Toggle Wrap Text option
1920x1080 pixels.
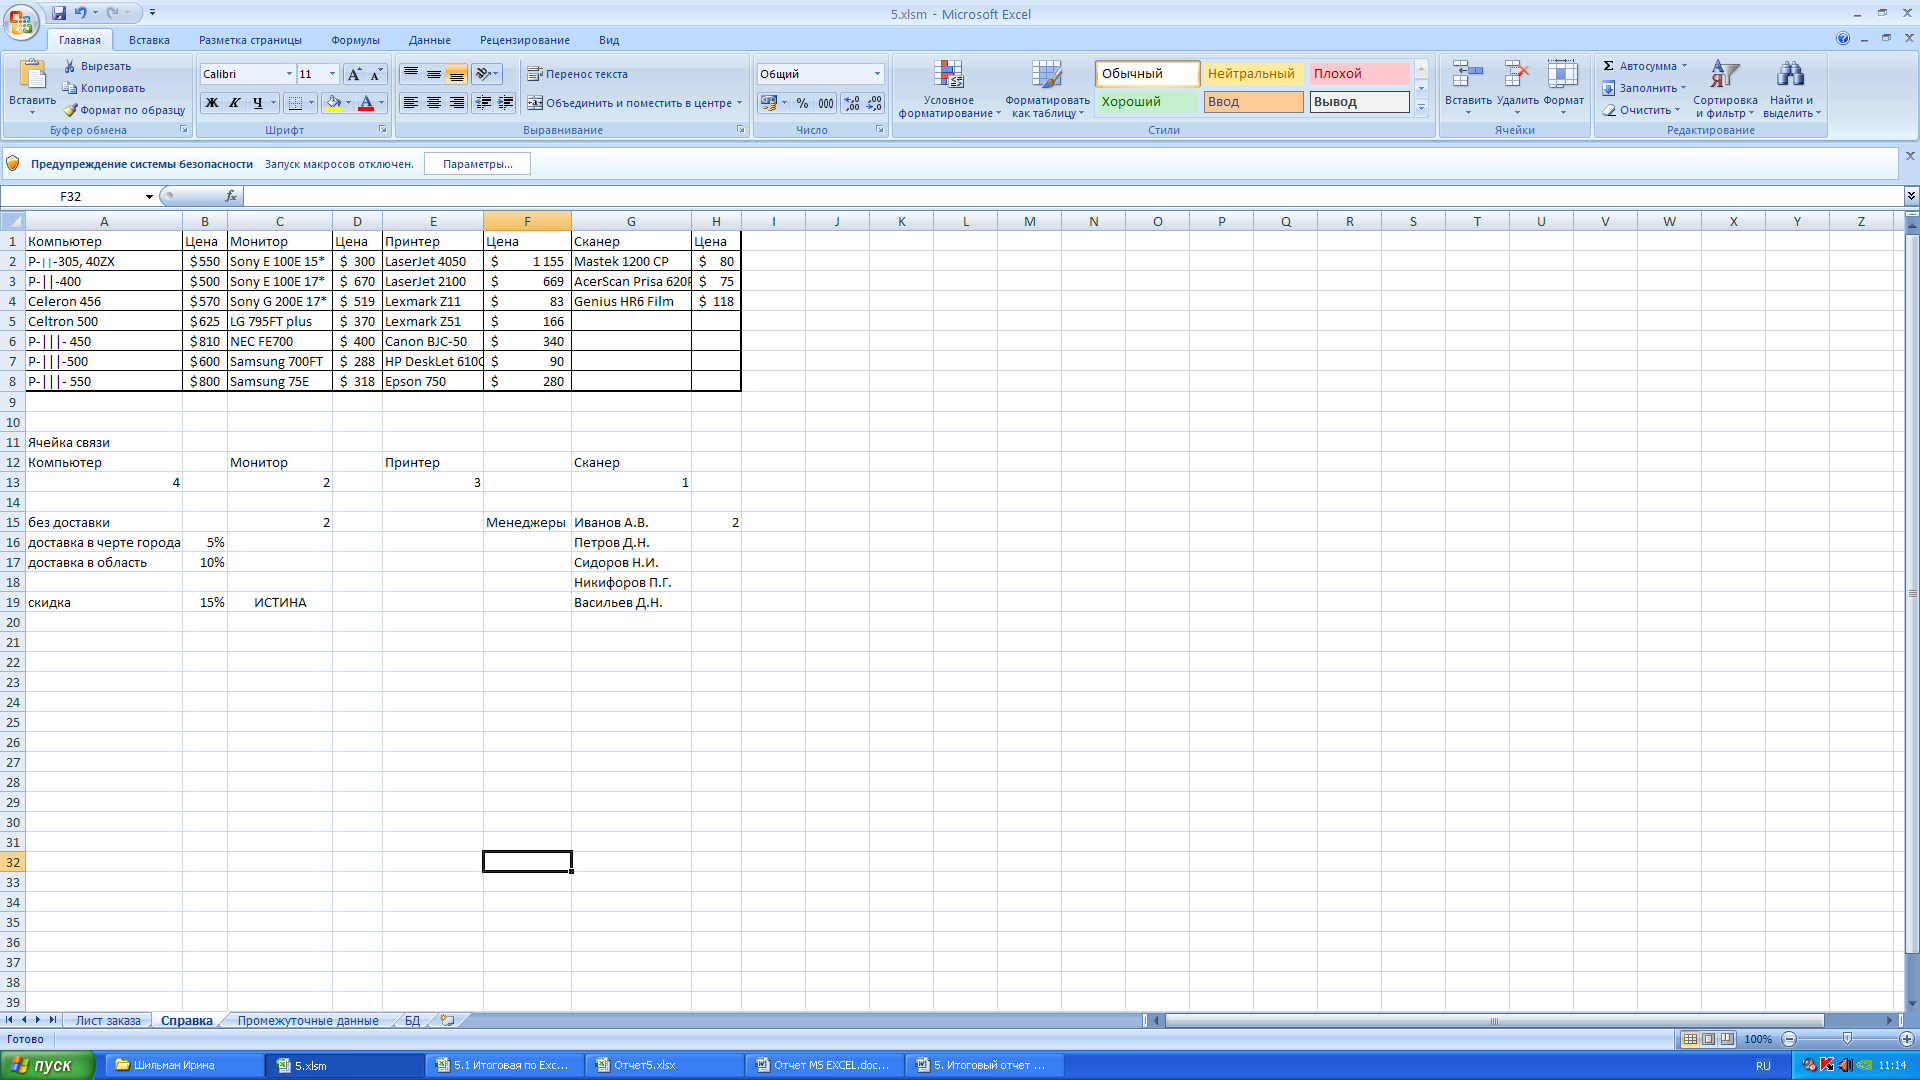577,74
